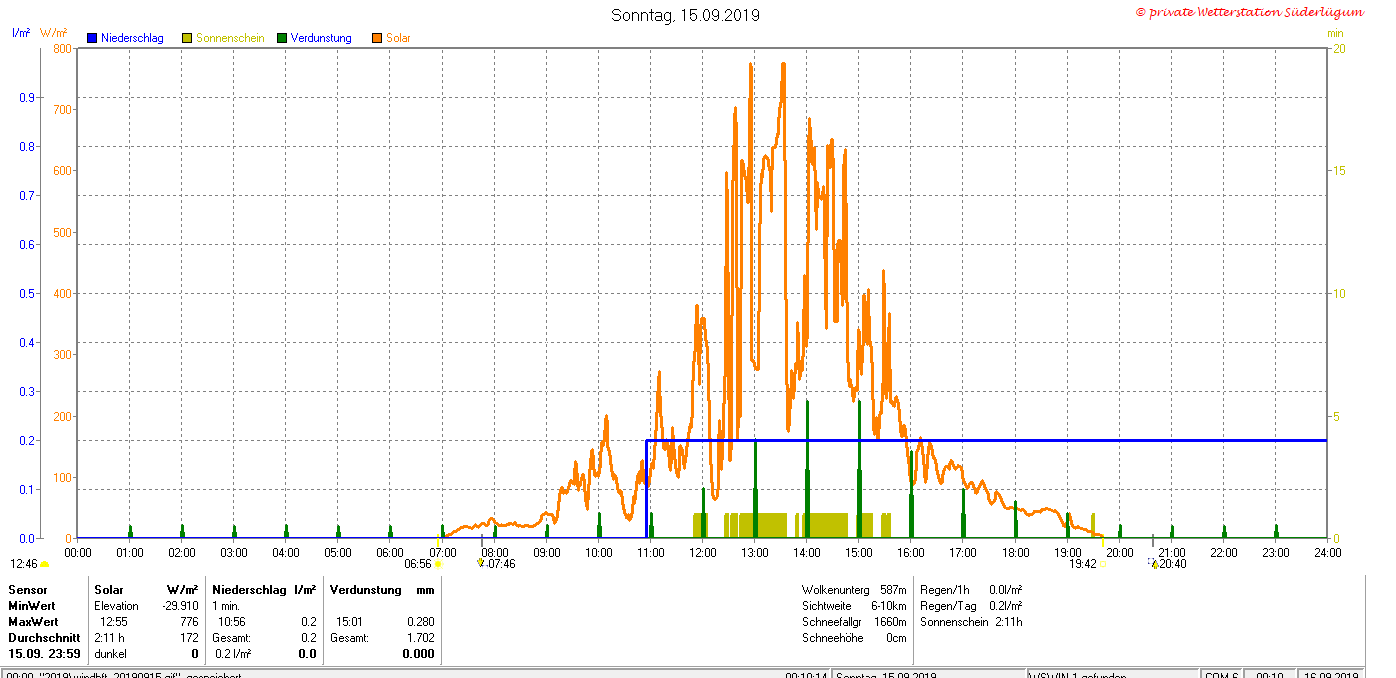Click the yellow sun icon beside 12:46
Image resolution: width=1396 pixels, height=678 pixels.
[44, 564]
